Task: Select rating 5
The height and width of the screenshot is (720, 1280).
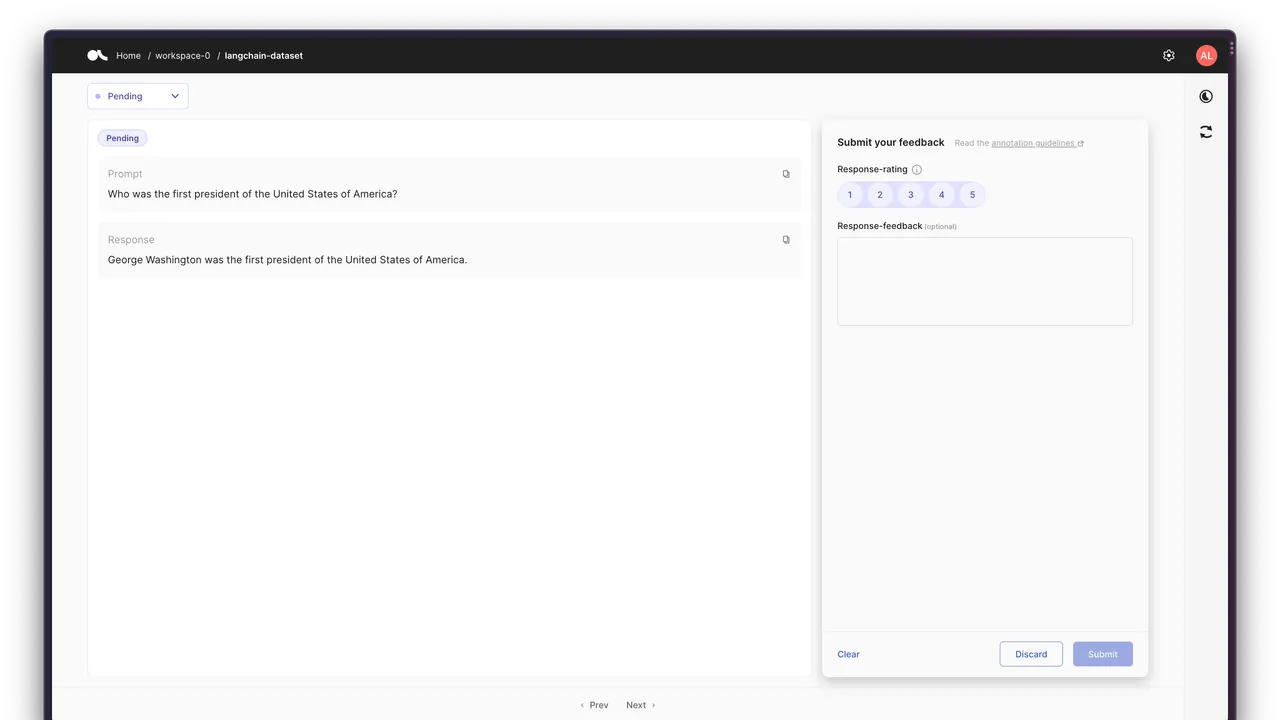Action: click(972, 195)
